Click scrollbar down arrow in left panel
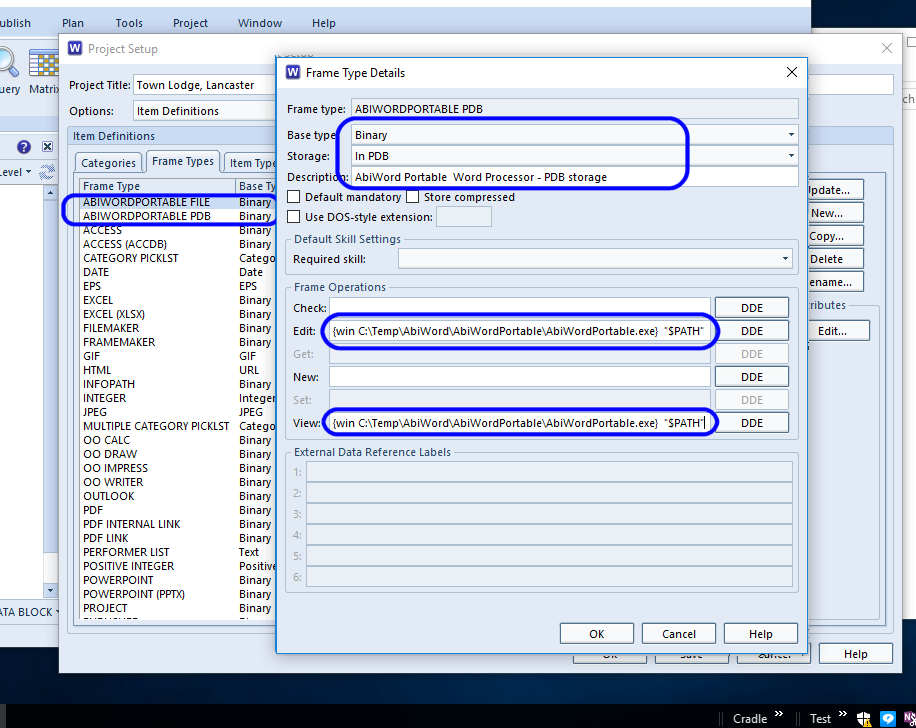Image resolution: width=916 pixels, height=728 pixels. (x=50, y=590)
